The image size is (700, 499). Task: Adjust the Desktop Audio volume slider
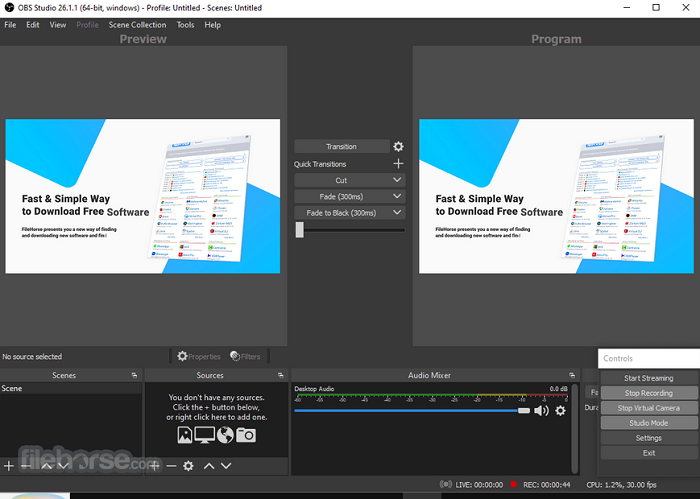(x=524, y=410)
